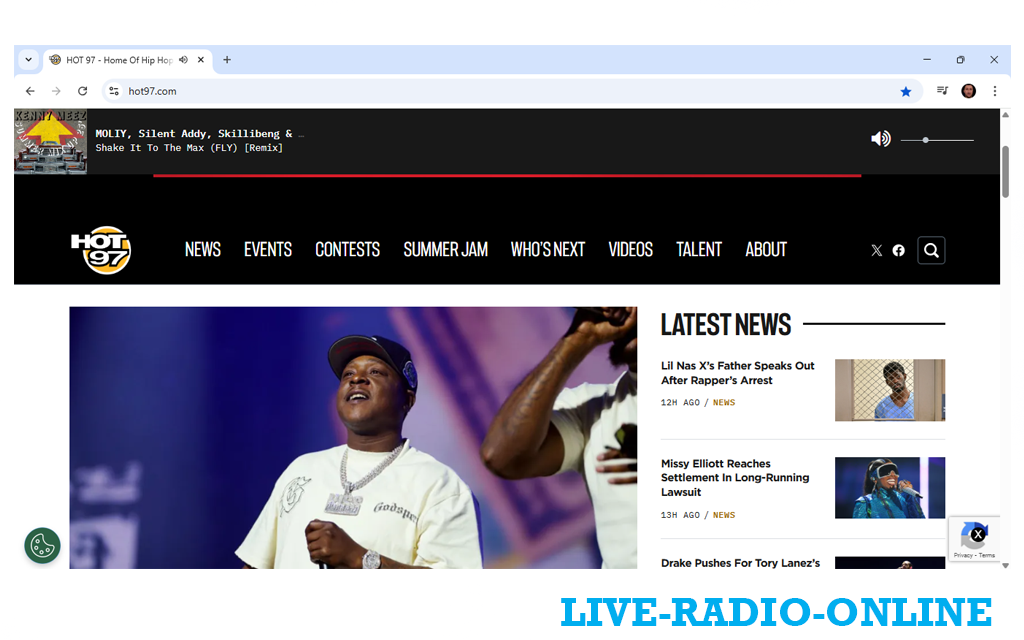Click the hot97.com address bar
The width and height of the screenshot is (1024, 640).
point(512,91)
